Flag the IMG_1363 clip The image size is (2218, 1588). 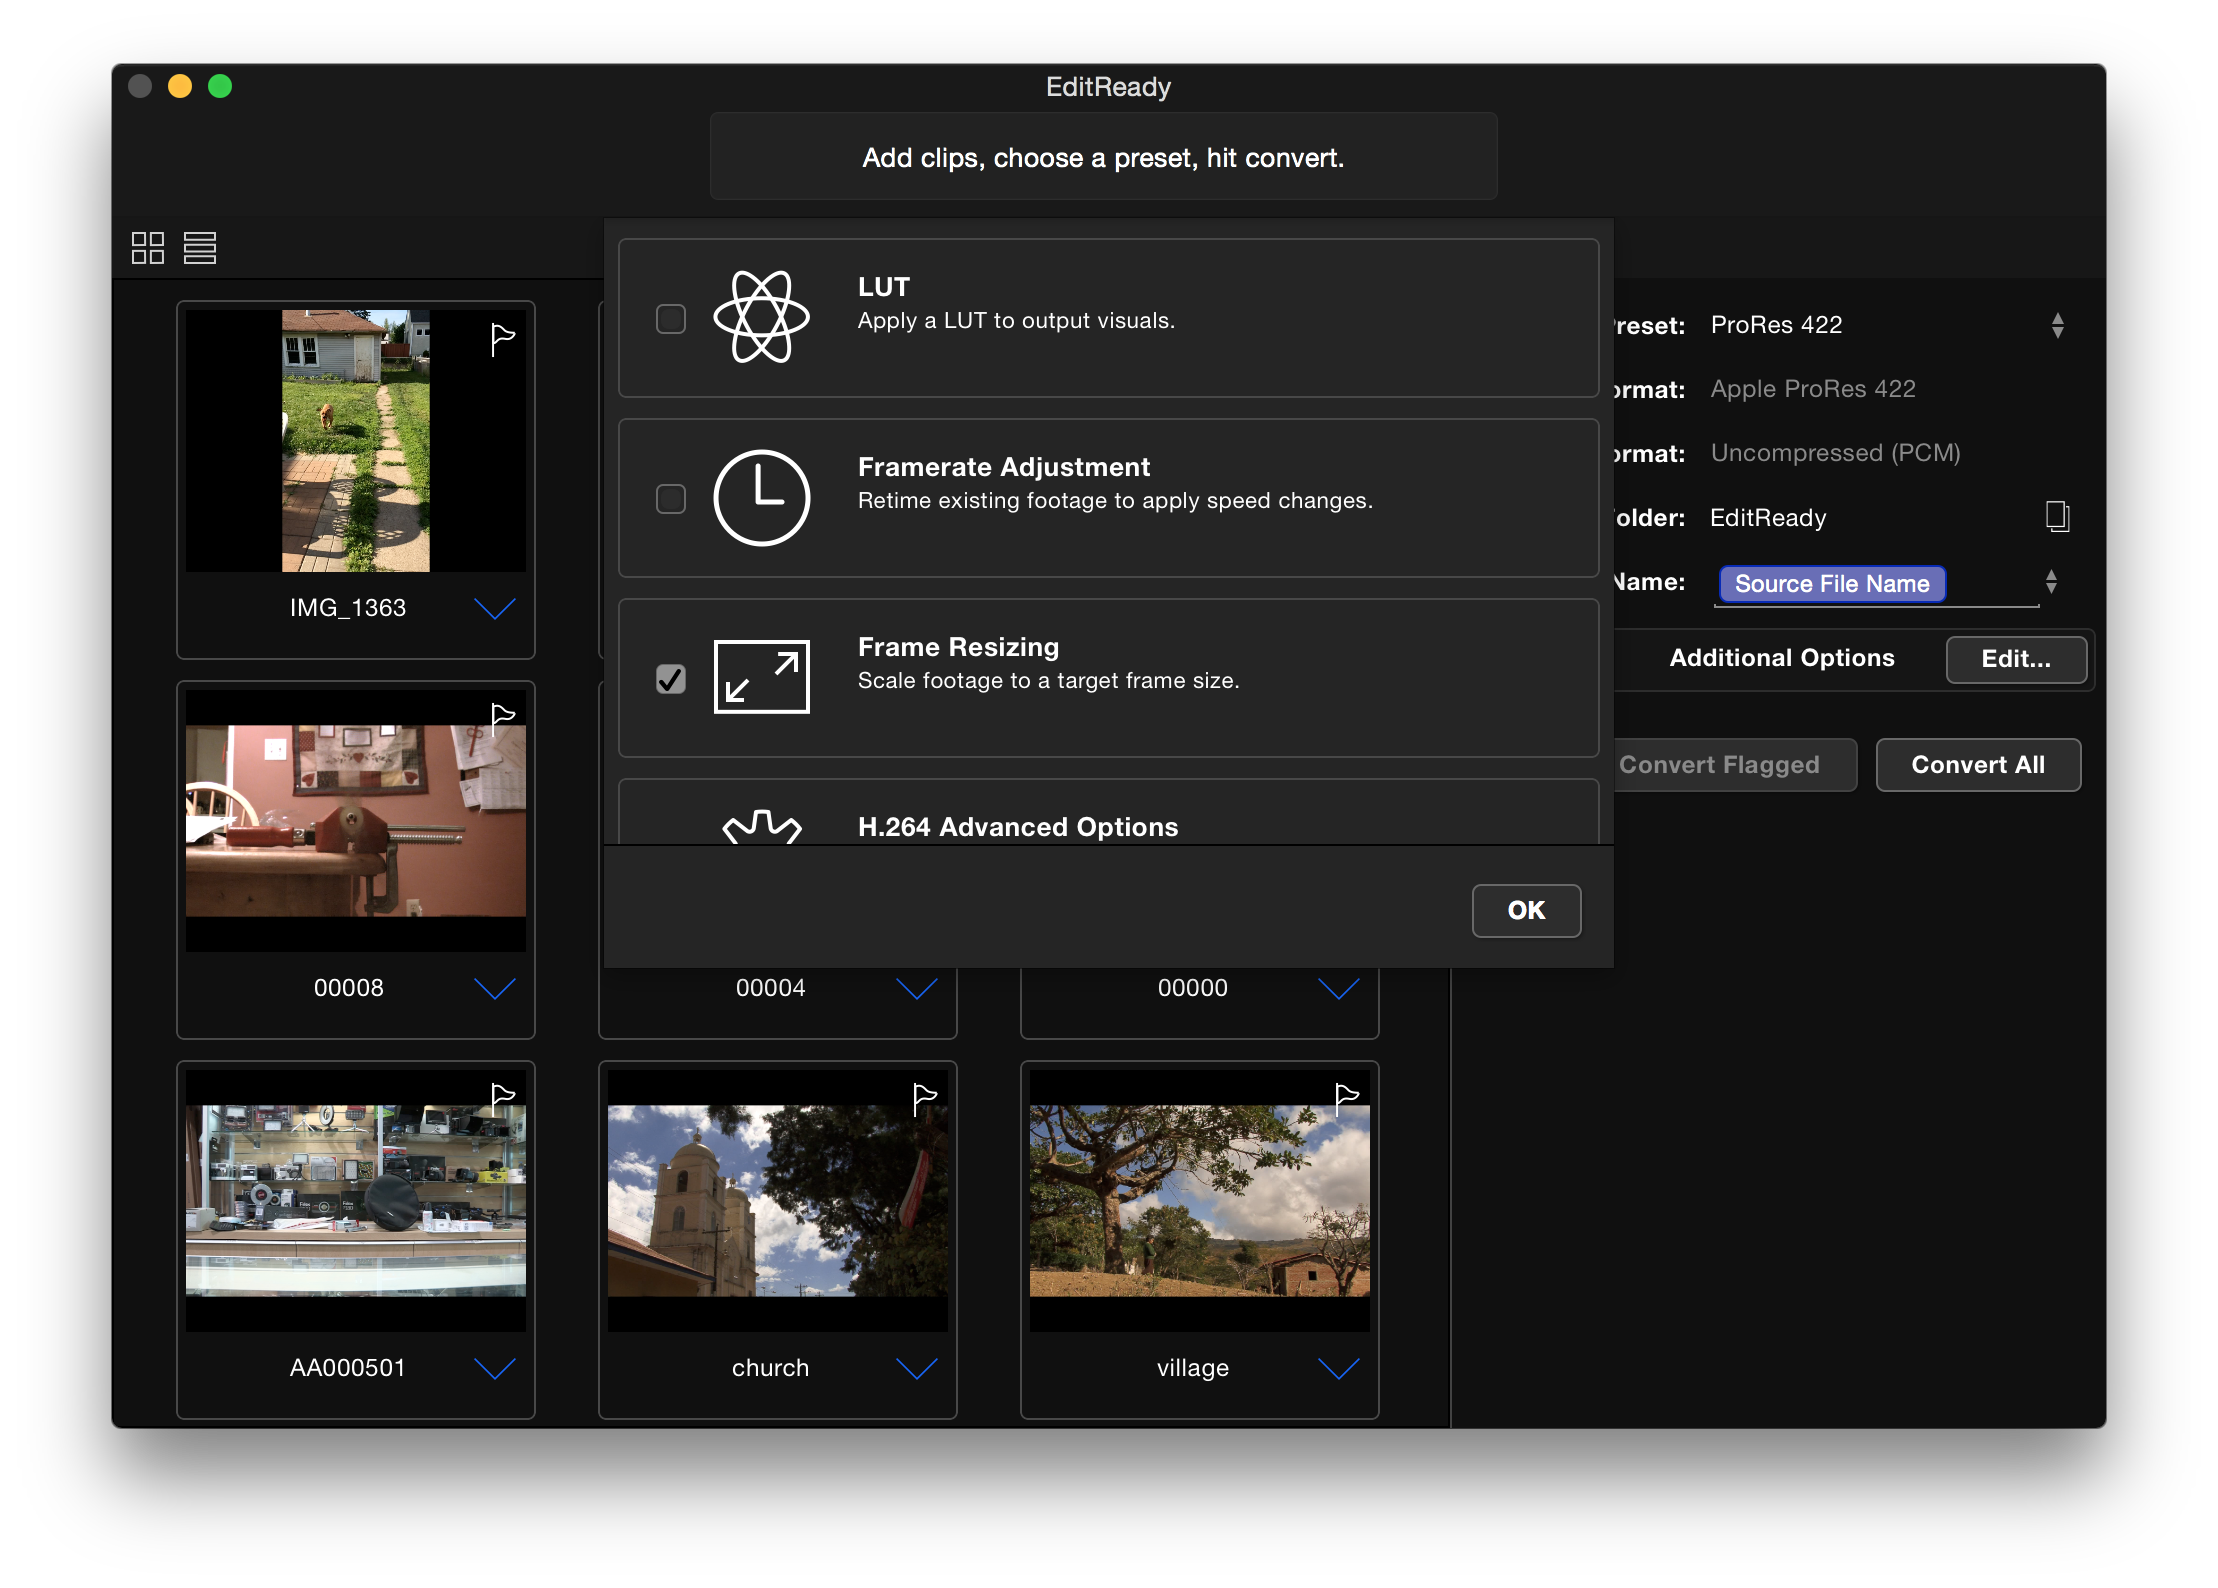tap(502, 340)
